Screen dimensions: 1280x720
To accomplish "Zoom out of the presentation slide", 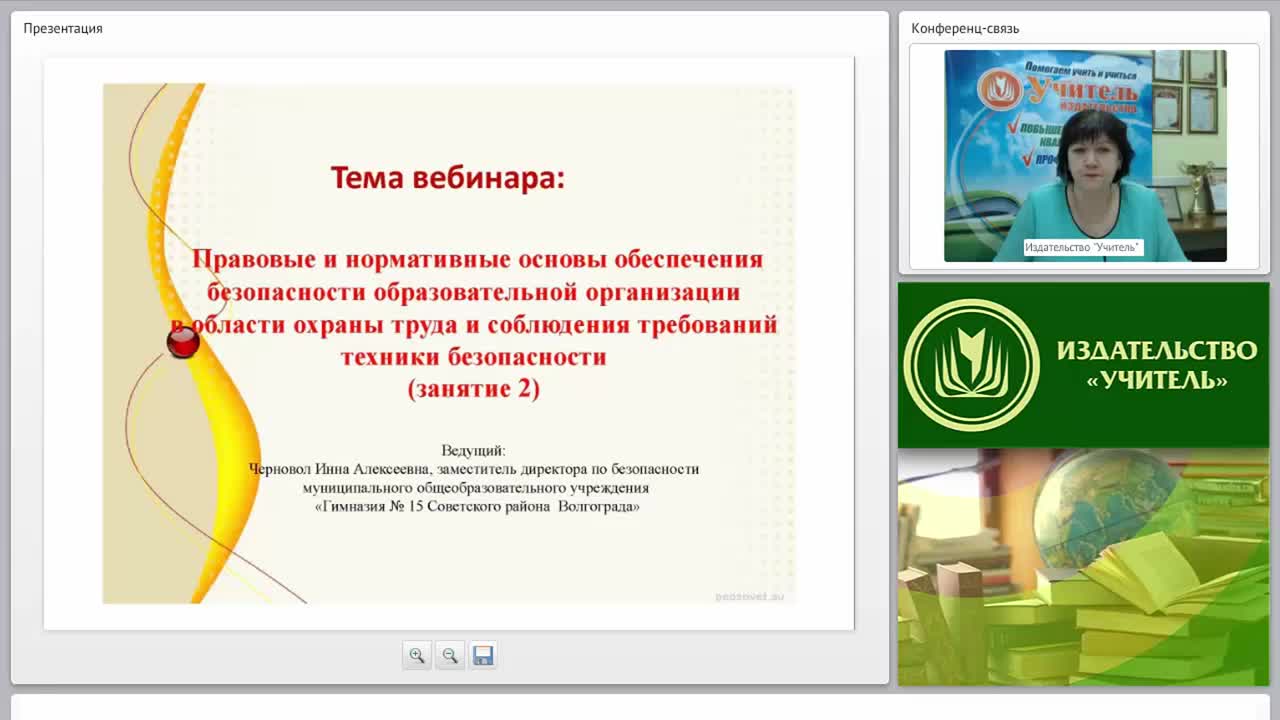I will [450, 656].
